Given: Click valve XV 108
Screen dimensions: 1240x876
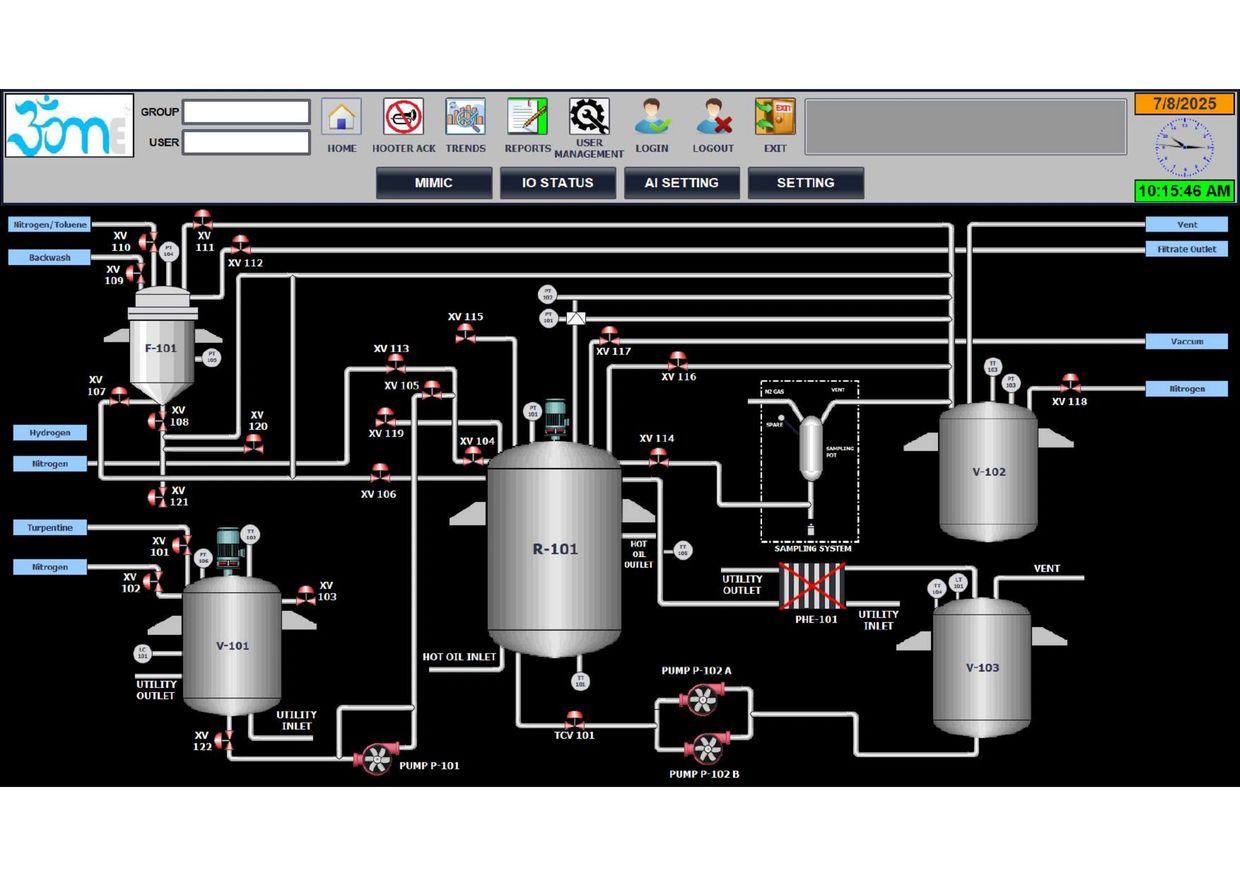Looking at the screenshot, I should (x=157, y=421).
